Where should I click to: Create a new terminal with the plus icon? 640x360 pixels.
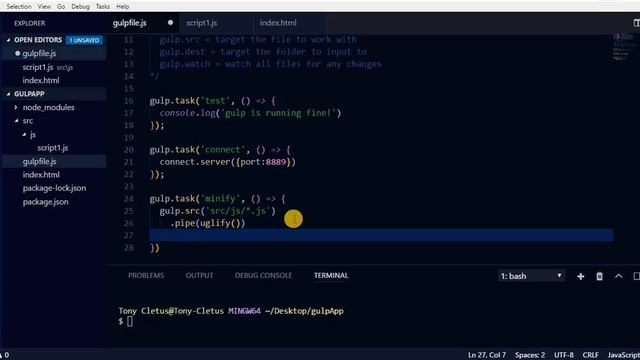(580, 276)
